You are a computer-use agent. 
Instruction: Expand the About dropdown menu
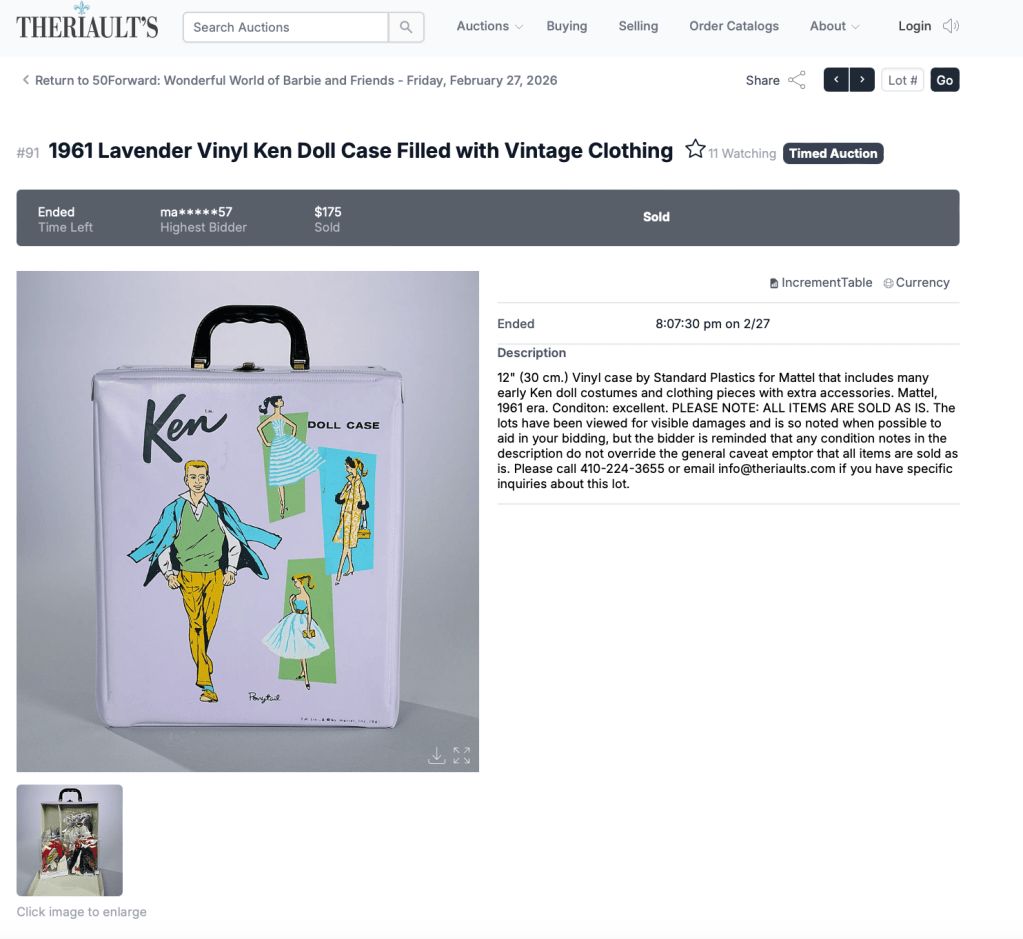click(834, 26)
